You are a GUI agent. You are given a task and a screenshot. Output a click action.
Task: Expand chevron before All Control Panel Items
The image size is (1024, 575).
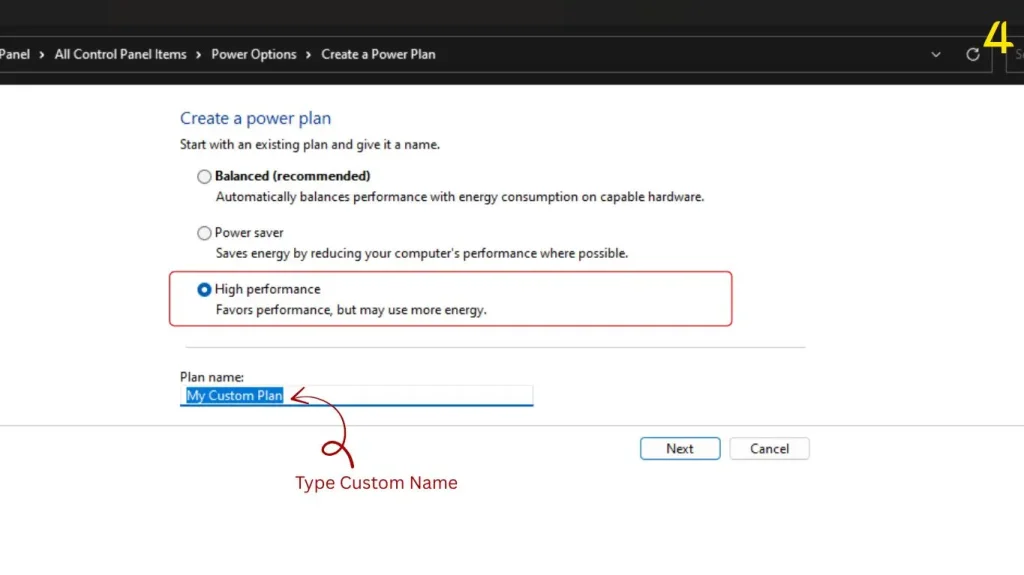43,55
